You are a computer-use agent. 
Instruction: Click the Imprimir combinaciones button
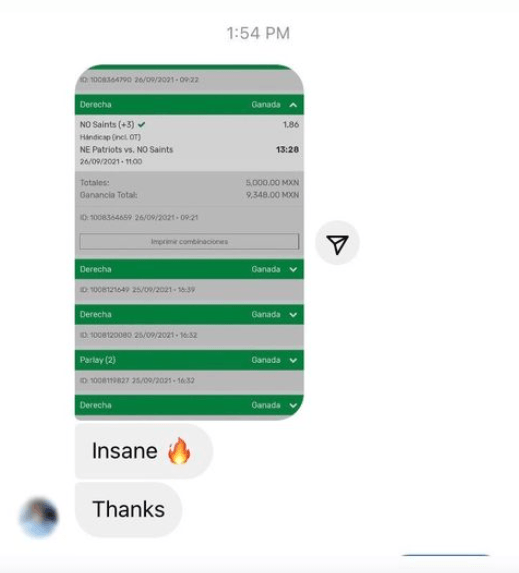coord(189,242)
